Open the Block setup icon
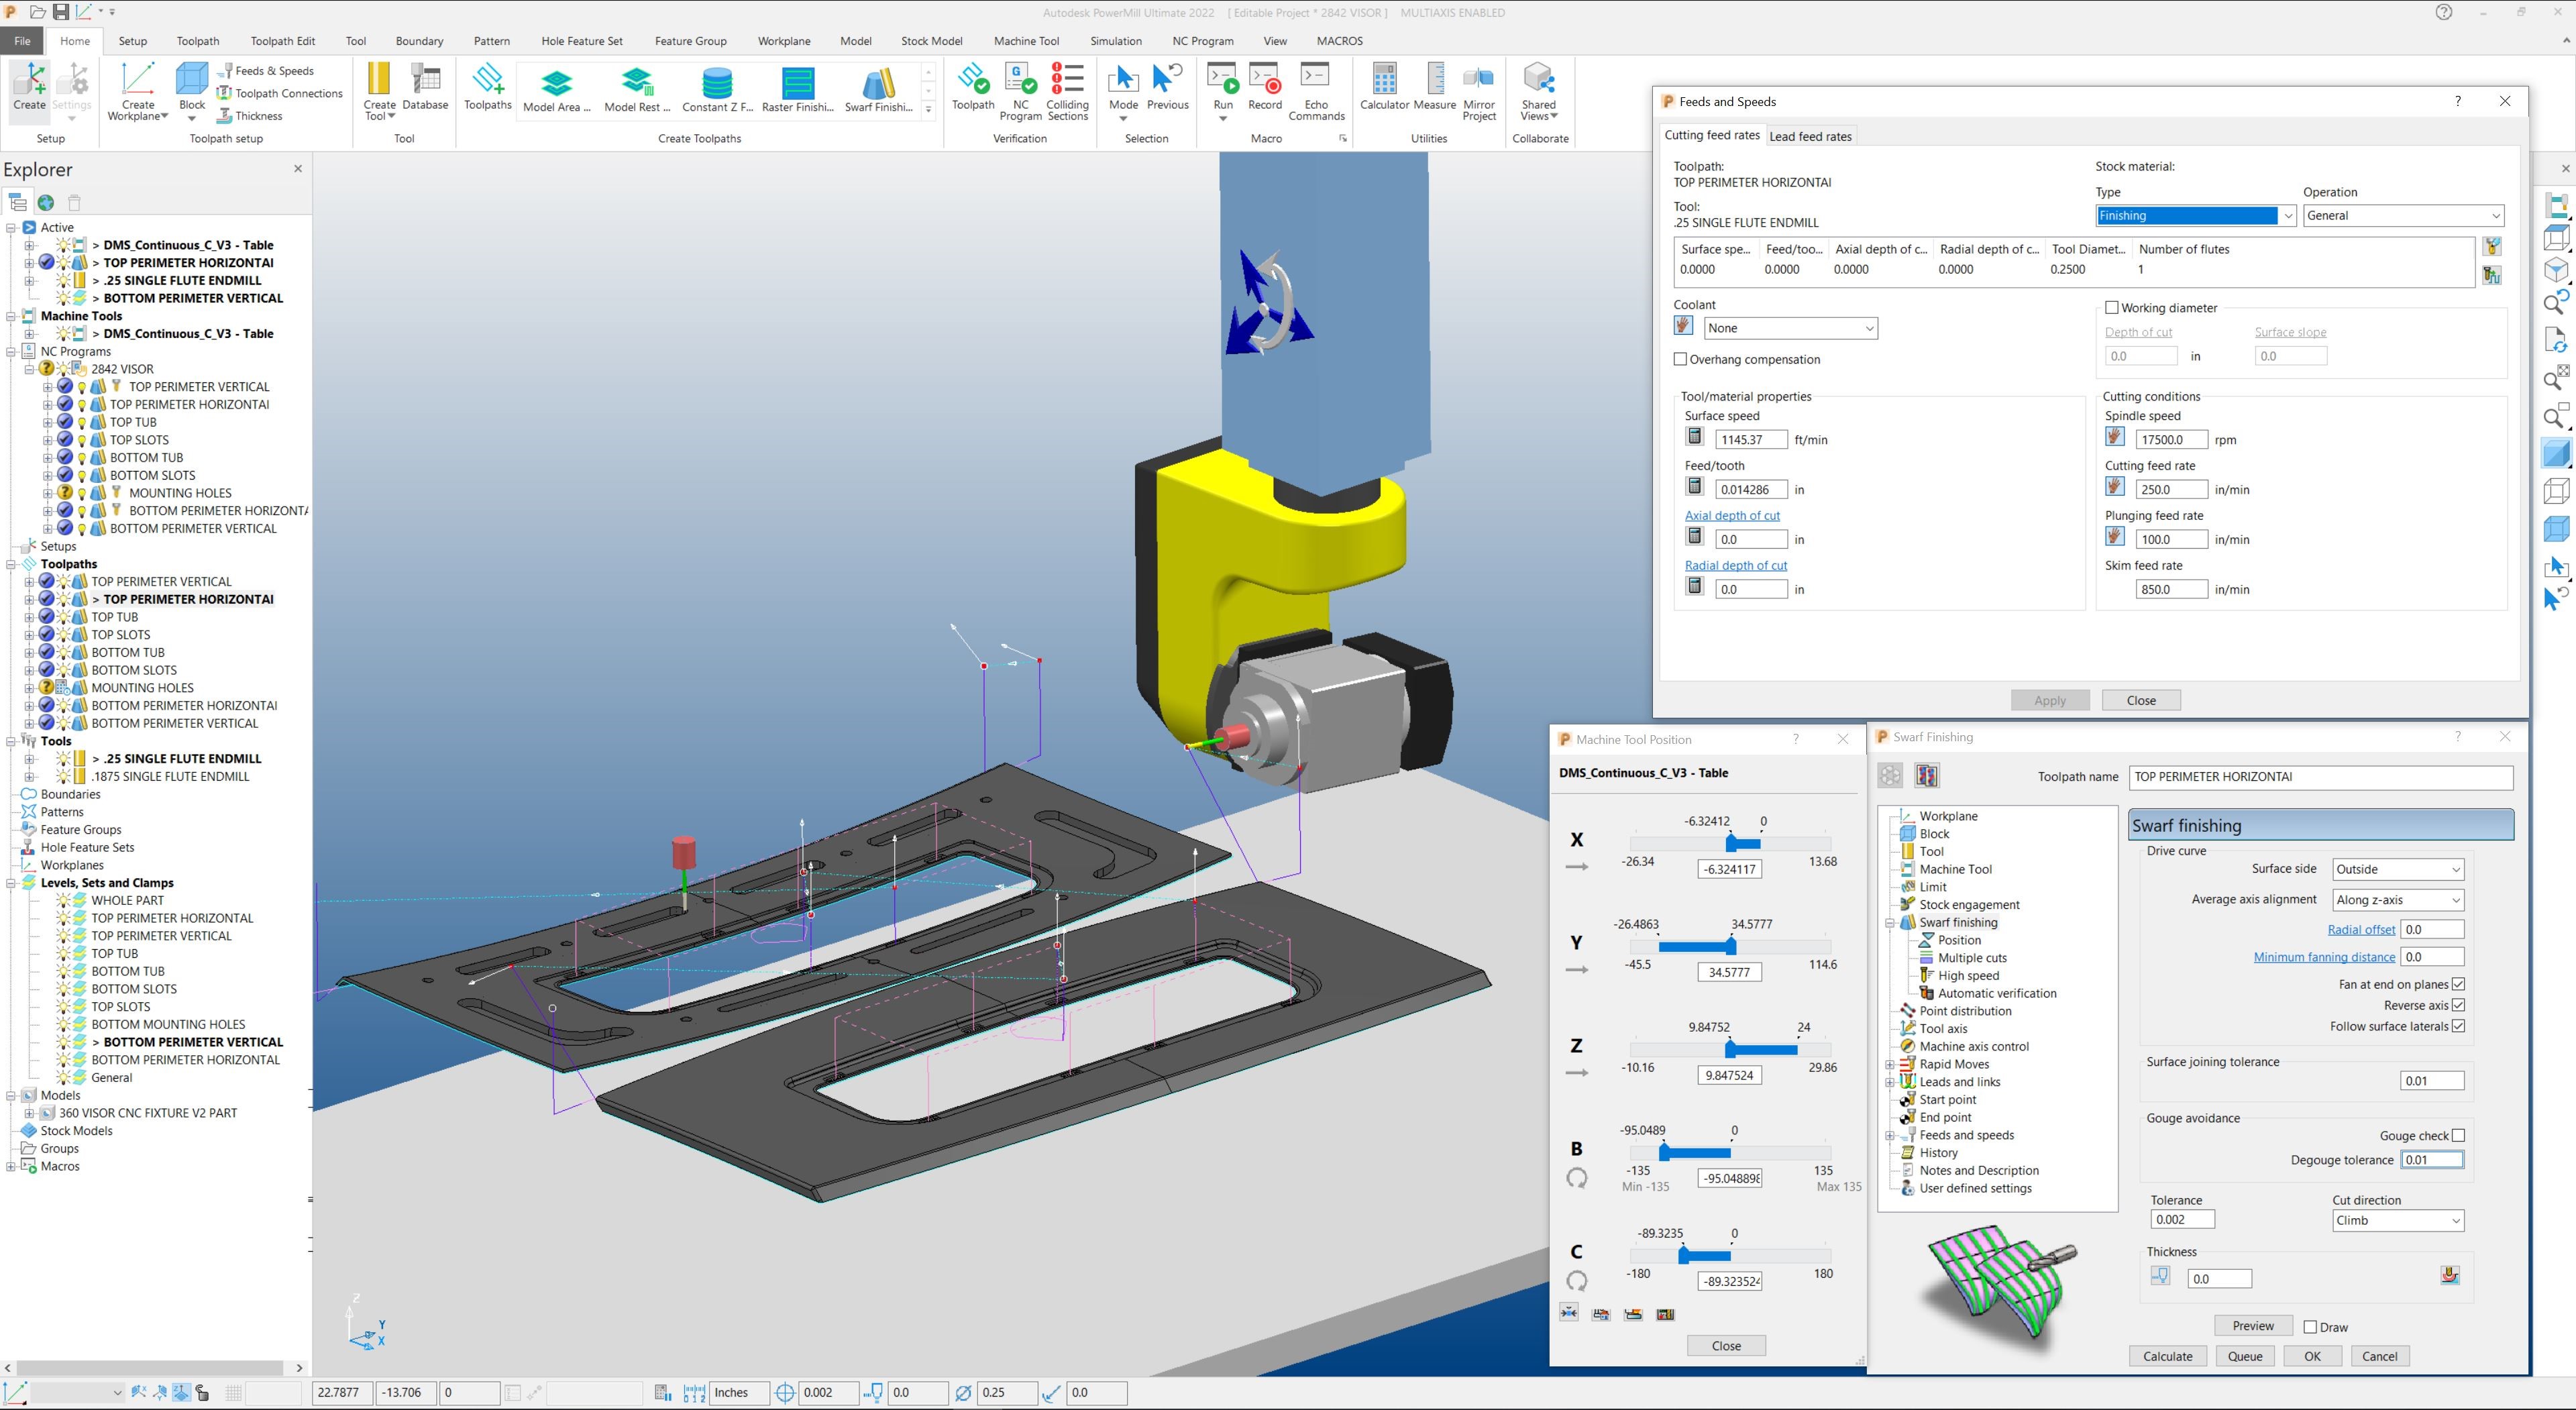The image size is (2576, 1410). [x=192, y=87]
